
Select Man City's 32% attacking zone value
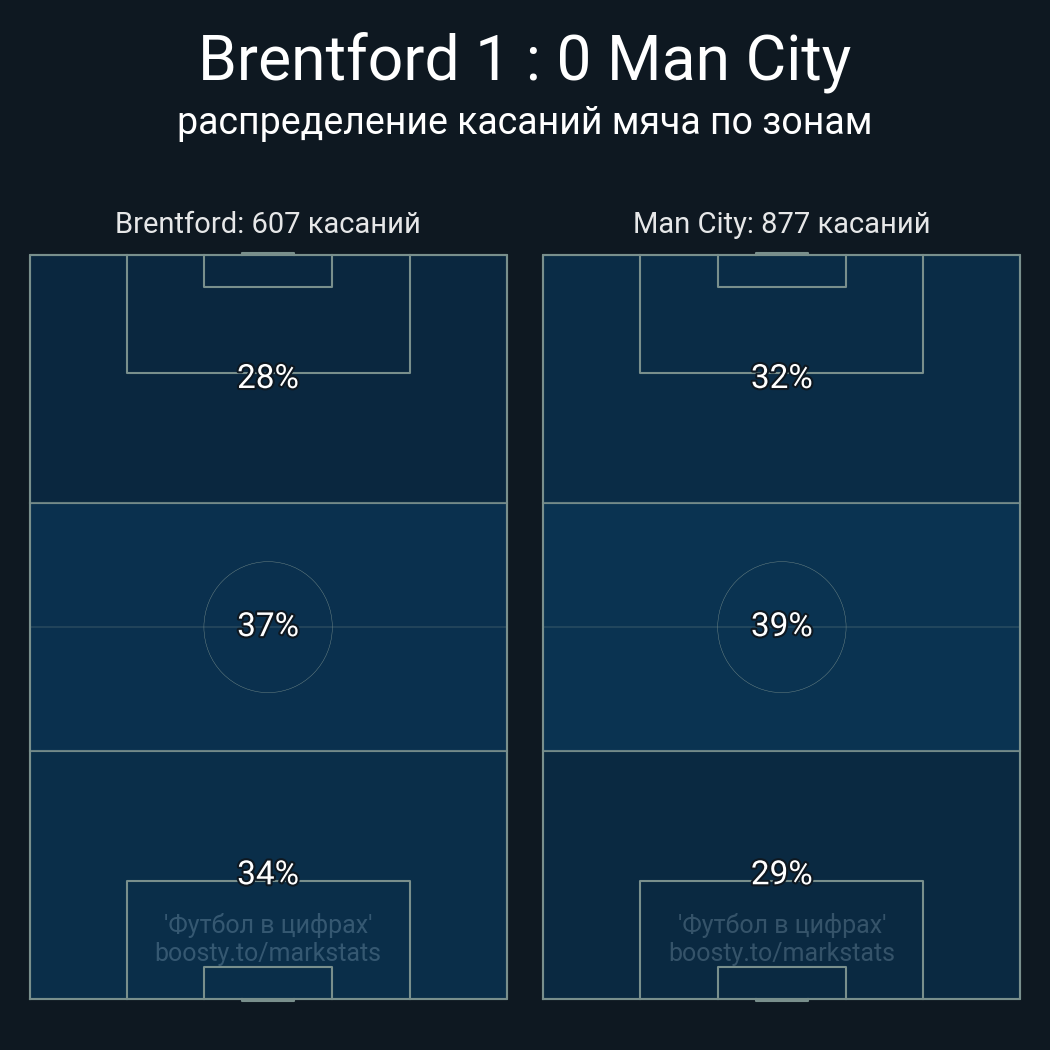(x=781, y=377)
